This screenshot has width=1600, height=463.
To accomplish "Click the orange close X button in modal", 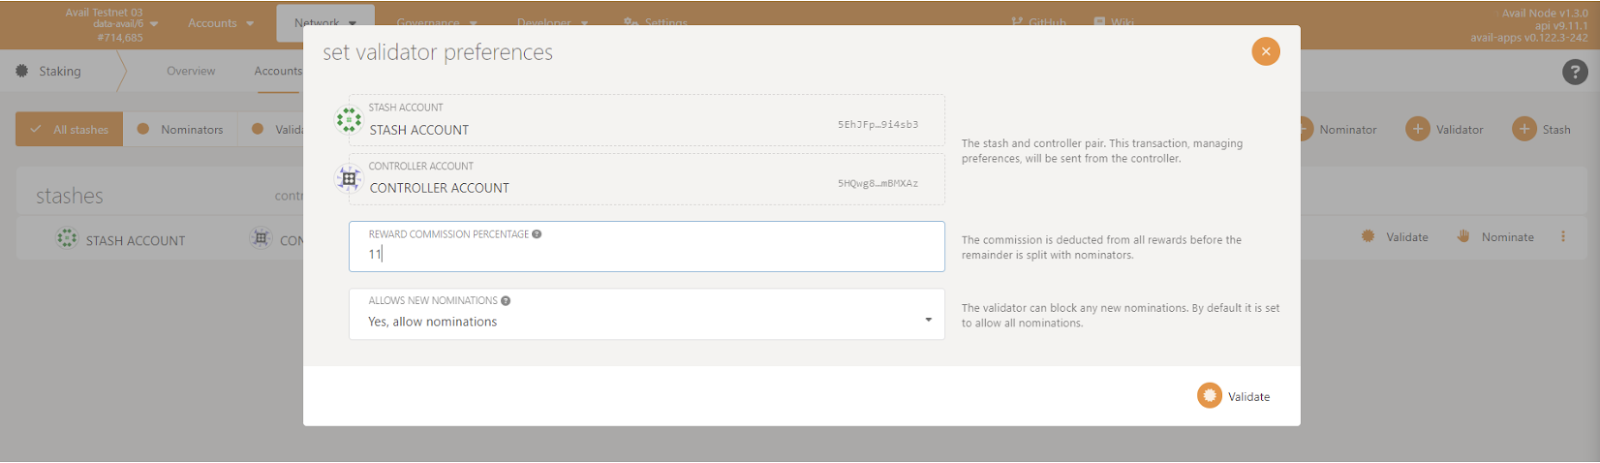I will [x=1265, y=51].
